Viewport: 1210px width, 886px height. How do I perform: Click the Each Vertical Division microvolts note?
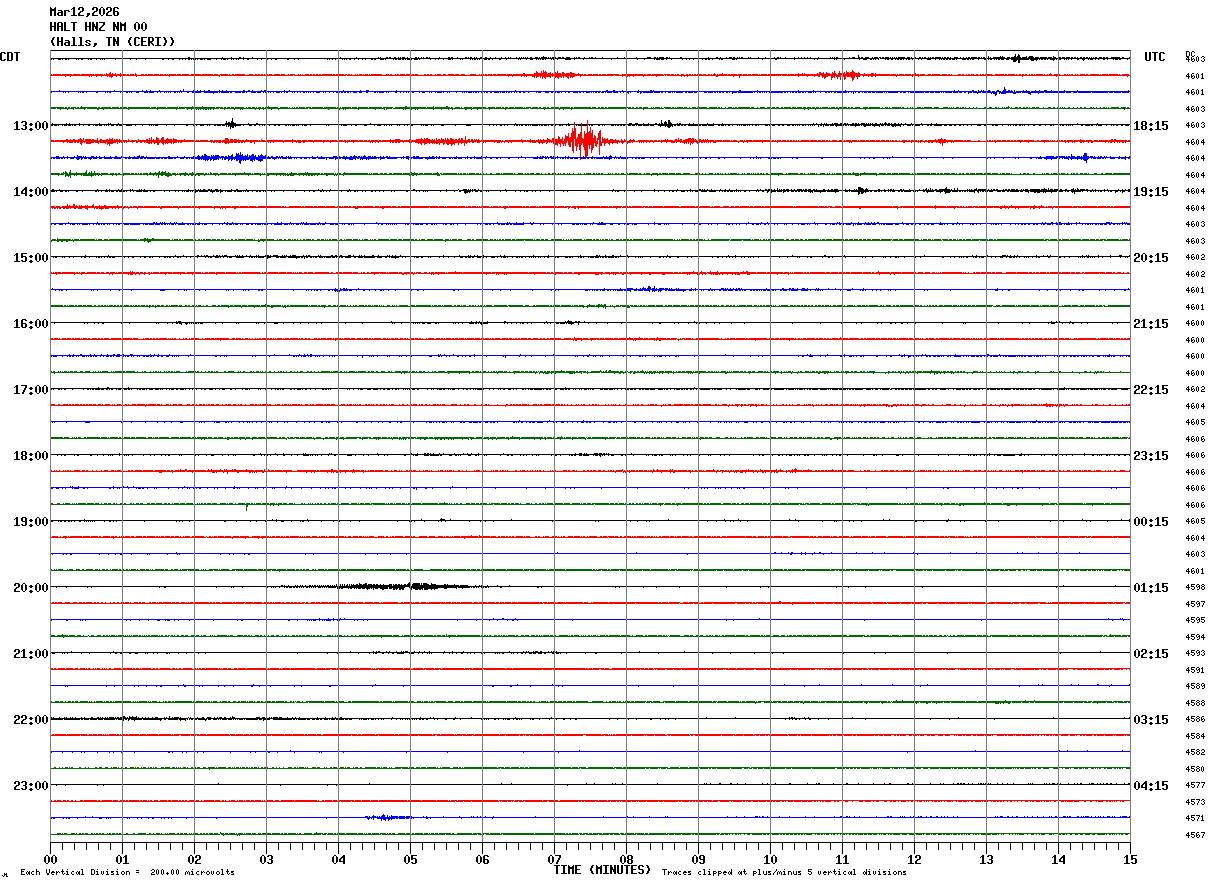point(127,873)
